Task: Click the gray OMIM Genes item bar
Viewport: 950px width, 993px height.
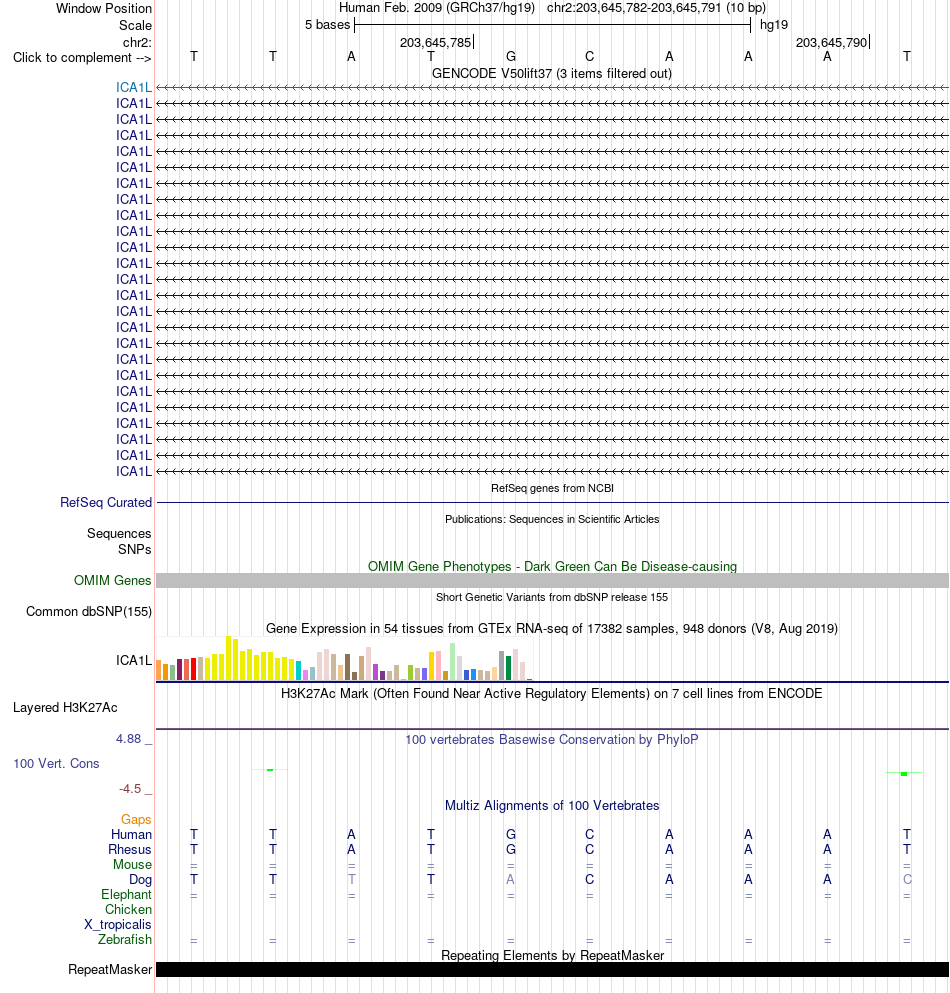Action: (x=552, y=580)
